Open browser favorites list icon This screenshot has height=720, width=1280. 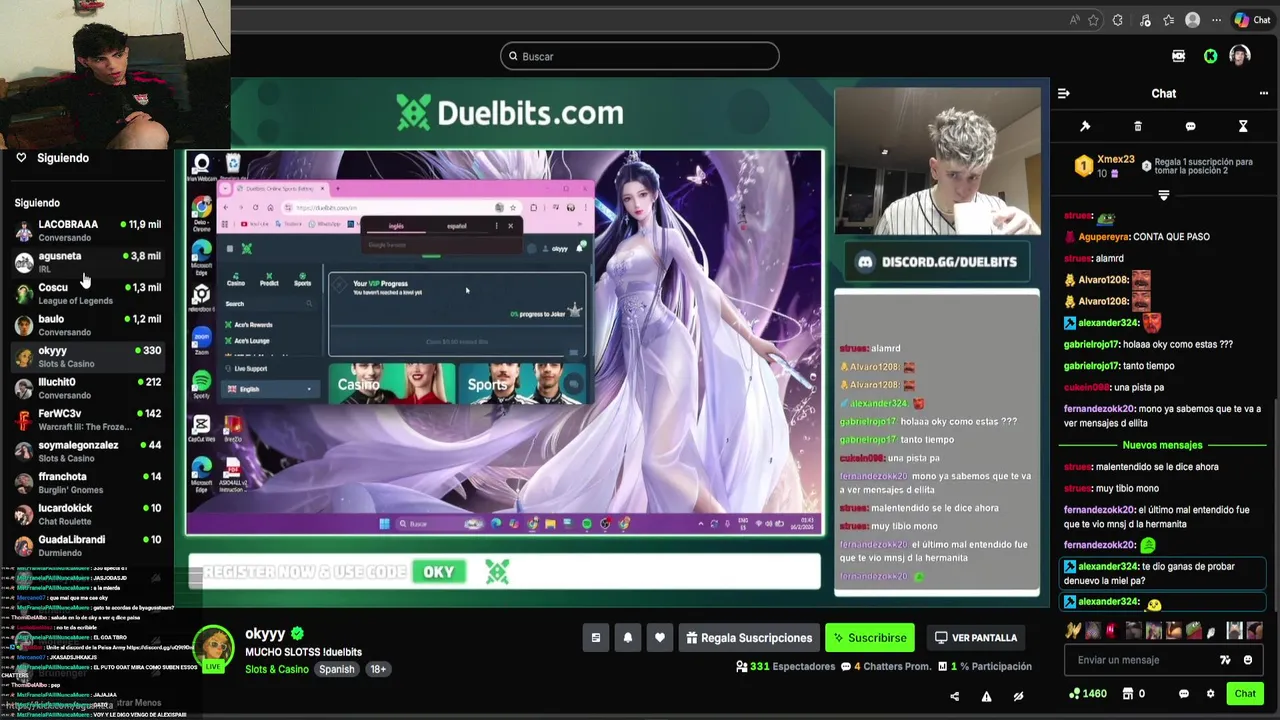[1168, 20]
